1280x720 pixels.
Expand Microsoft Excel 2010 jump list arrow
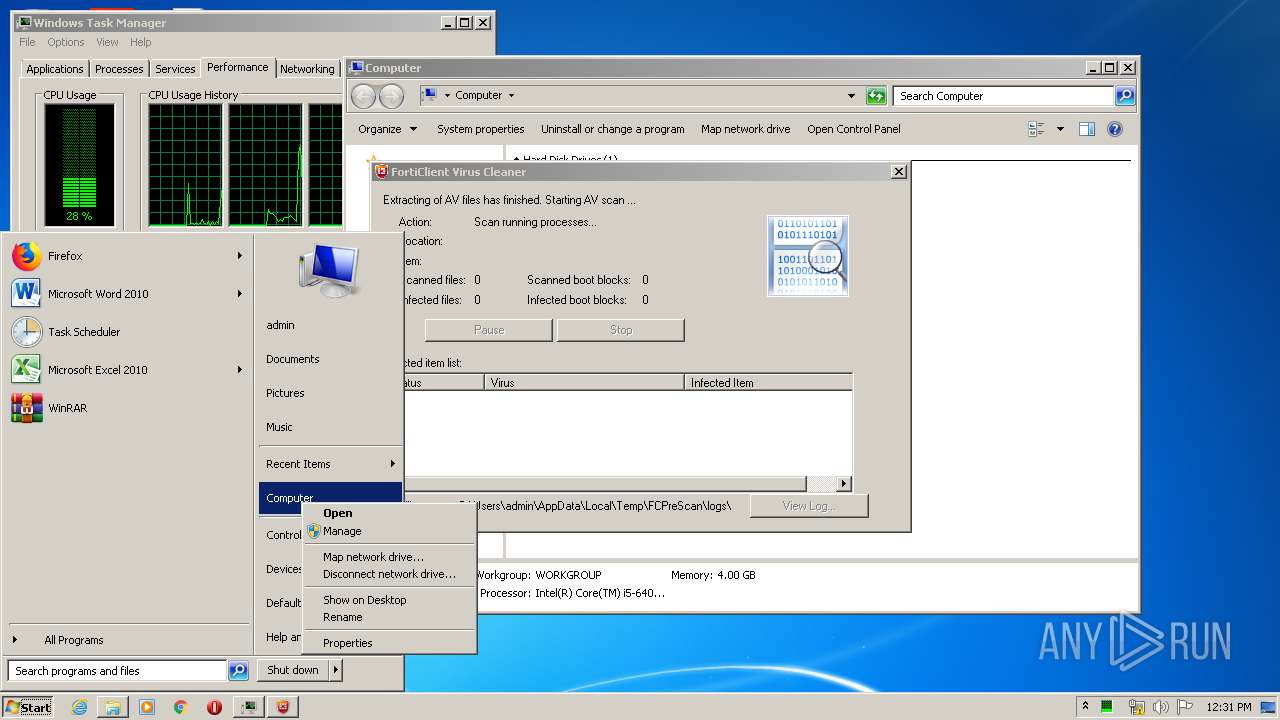click(240, 370)
